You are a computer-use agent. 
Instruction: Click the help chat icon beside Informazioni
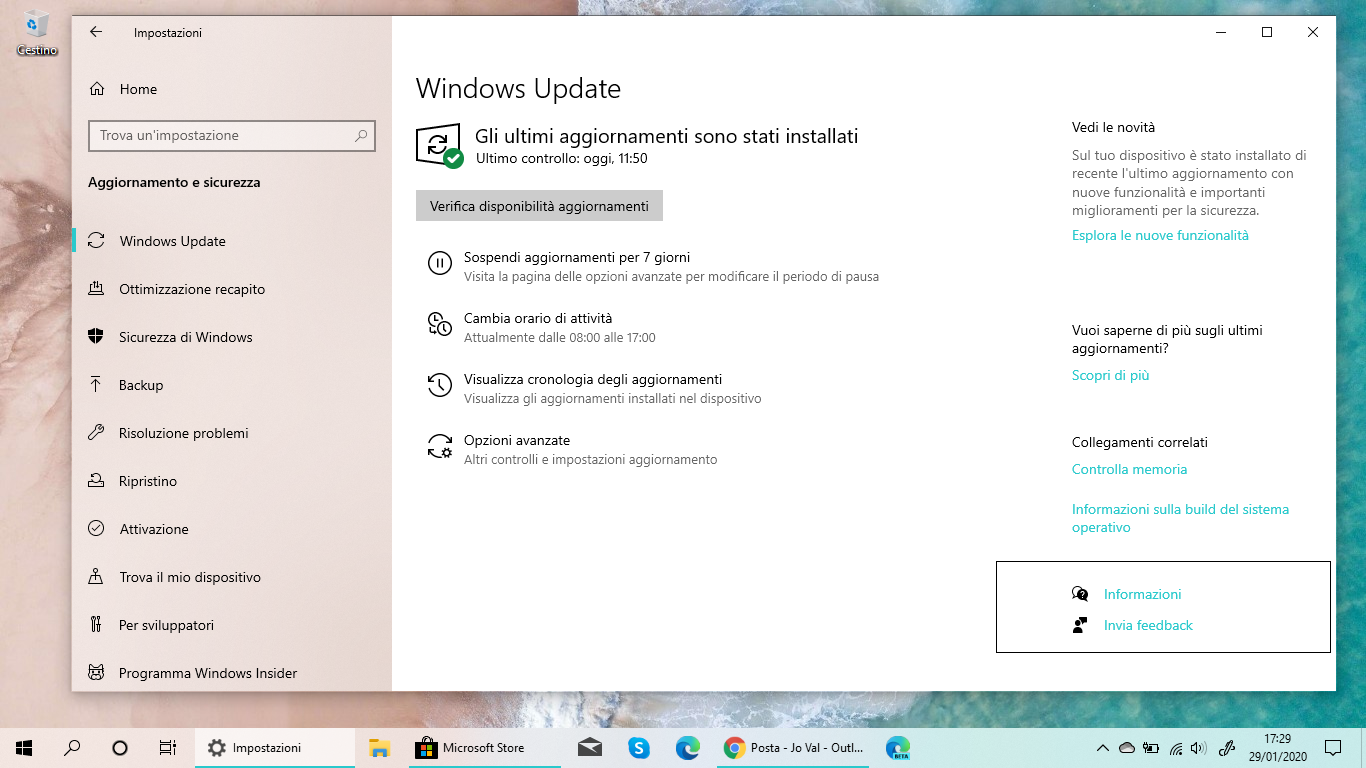tap(1080, 594)
